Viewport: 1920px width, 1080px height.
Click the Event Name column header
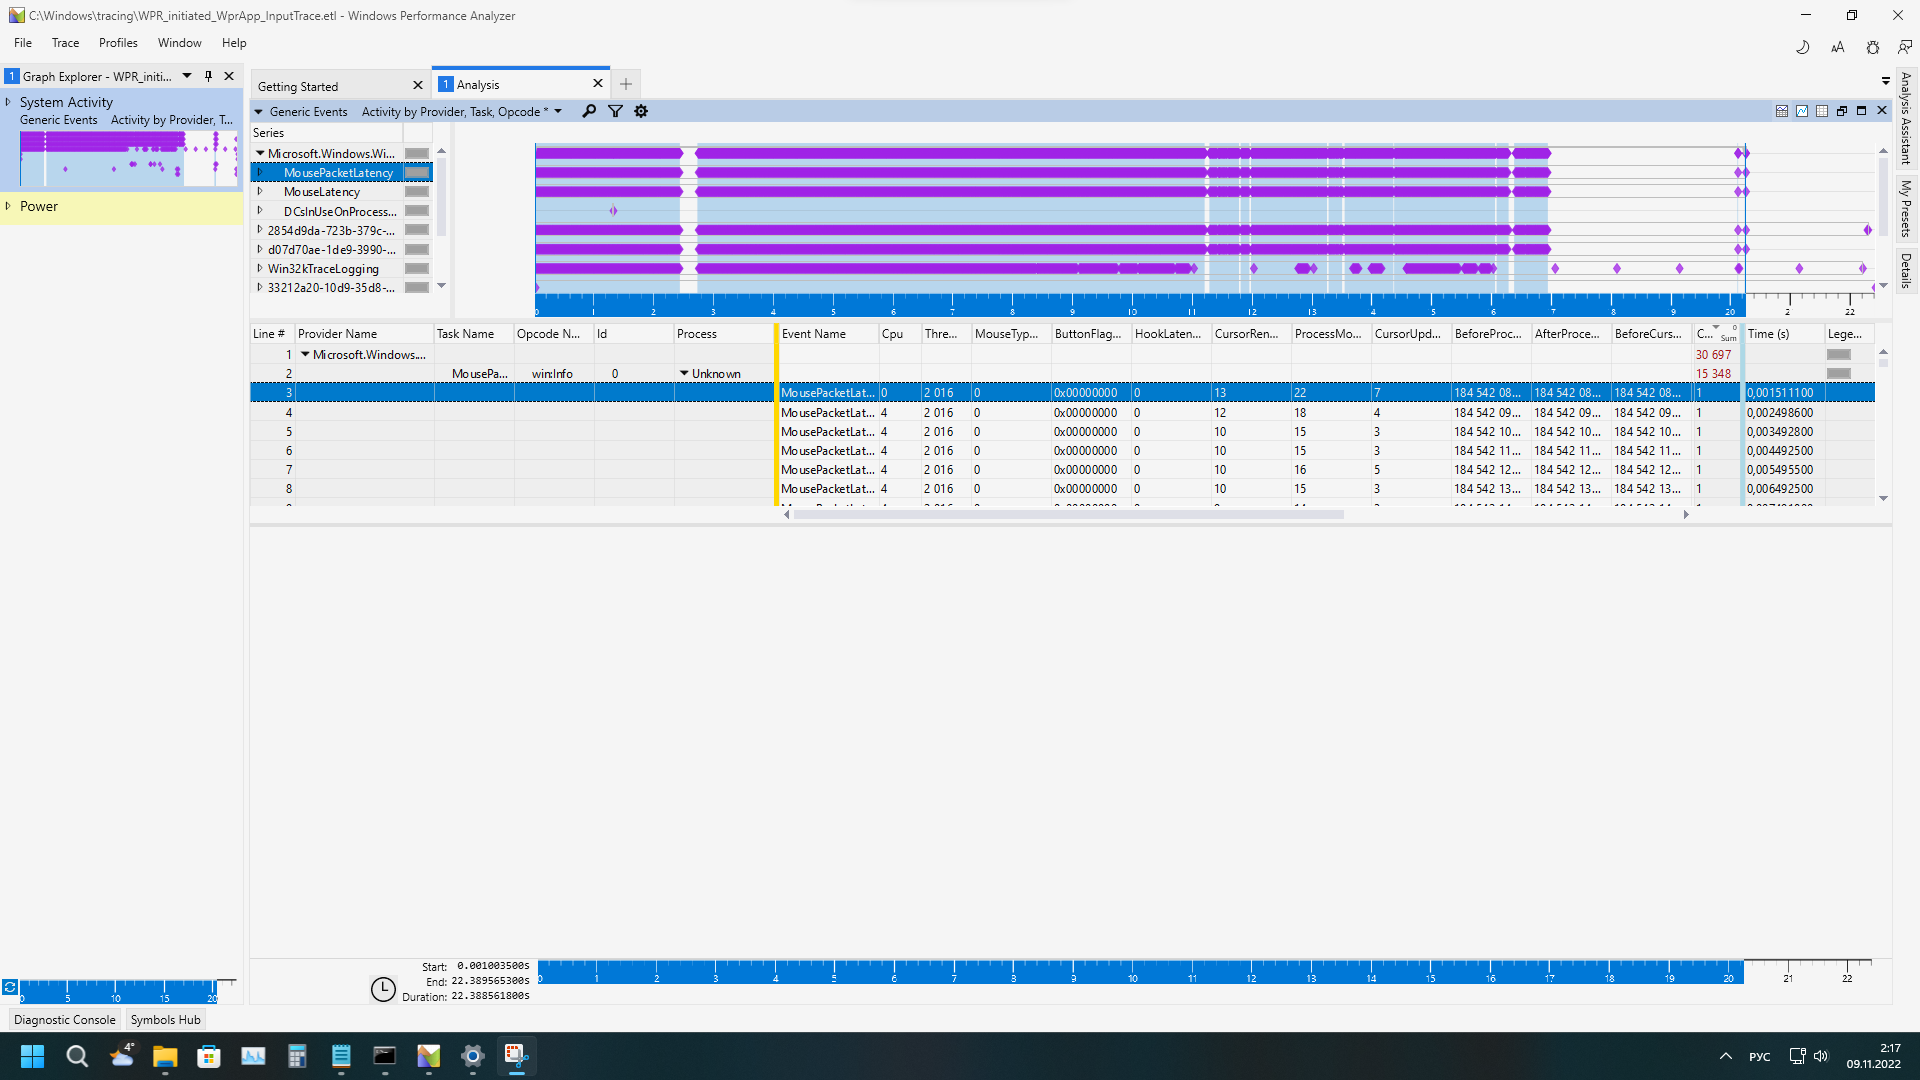click(x=828, y=334)
